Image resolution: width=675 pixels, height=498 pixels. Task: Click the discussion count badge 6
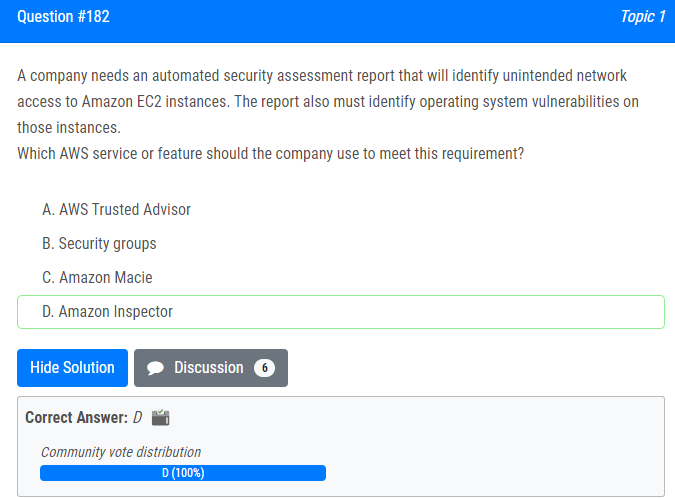264,368
